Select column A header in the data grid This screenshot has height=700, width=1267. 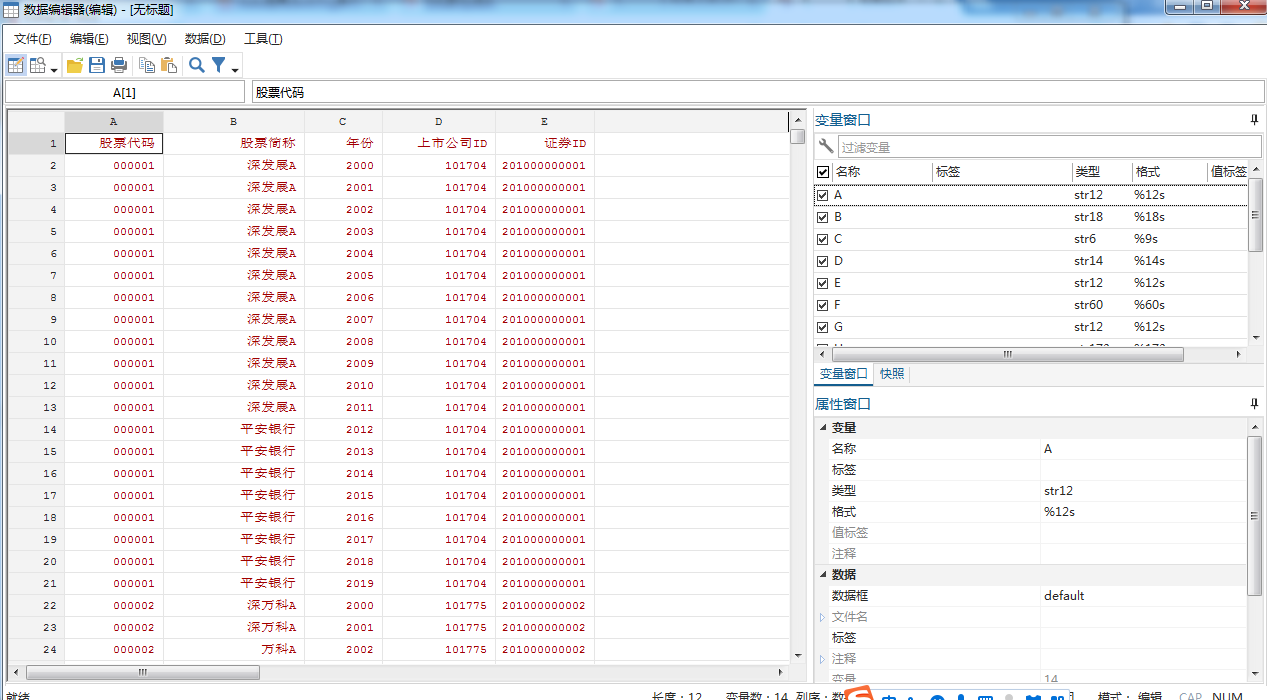[x=114, y=121]
